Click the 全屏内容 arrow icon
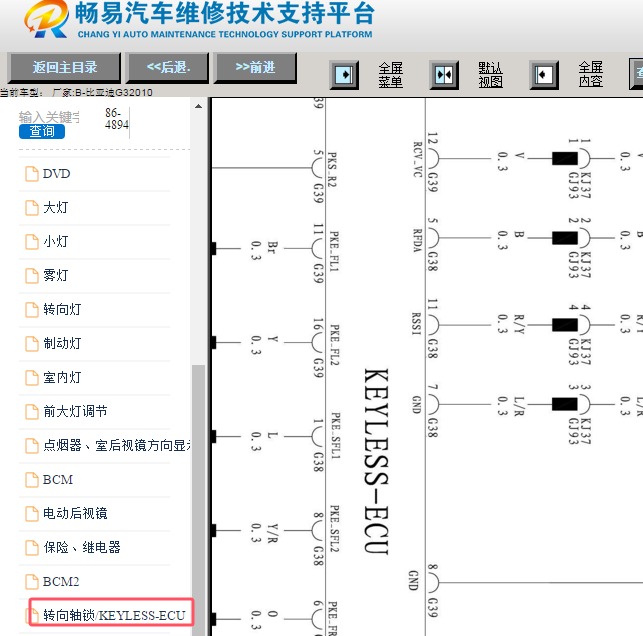 pos(544,75)
